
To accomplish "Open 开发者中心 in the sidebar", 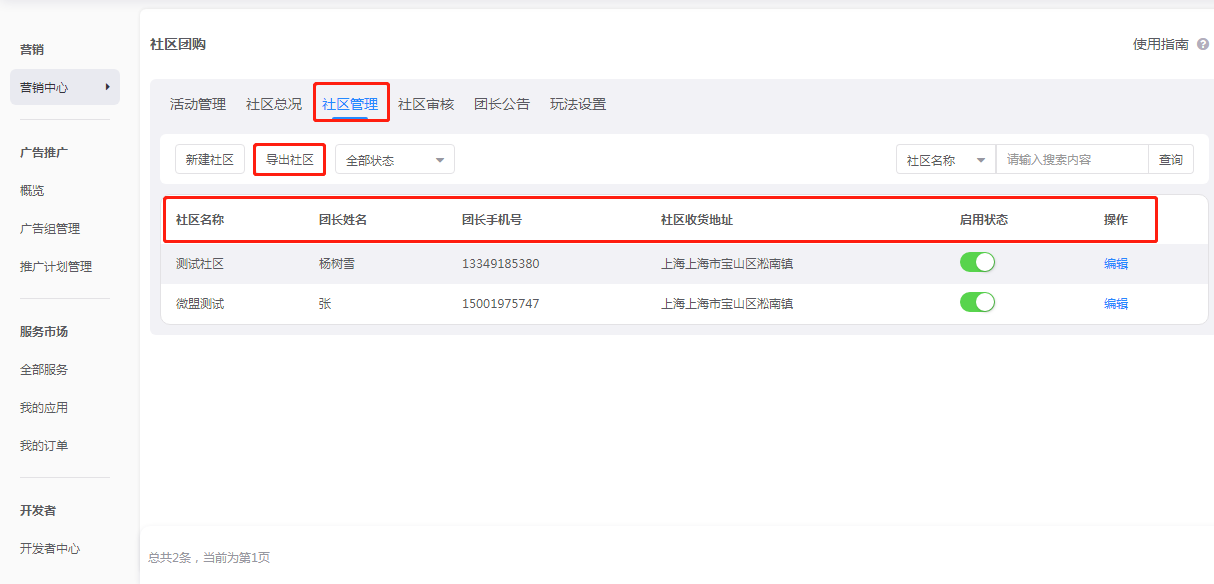I will tap(50, 548).
